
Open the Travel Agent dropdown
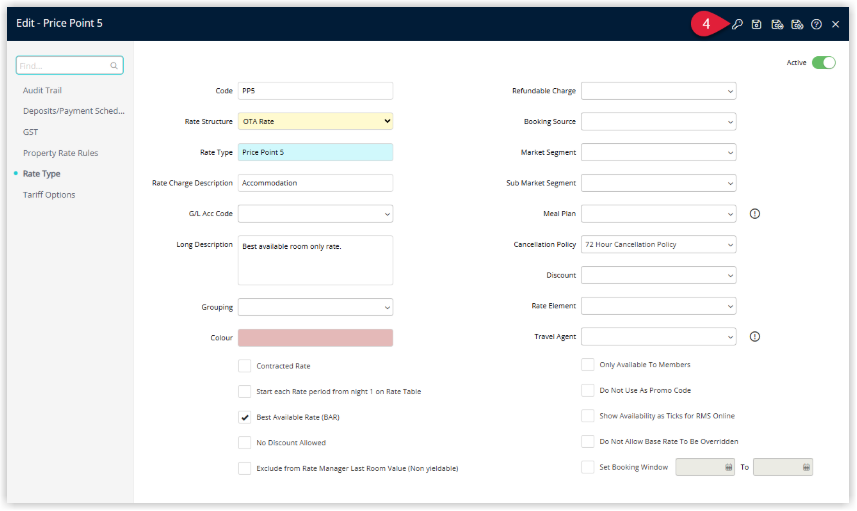(659, 337)
